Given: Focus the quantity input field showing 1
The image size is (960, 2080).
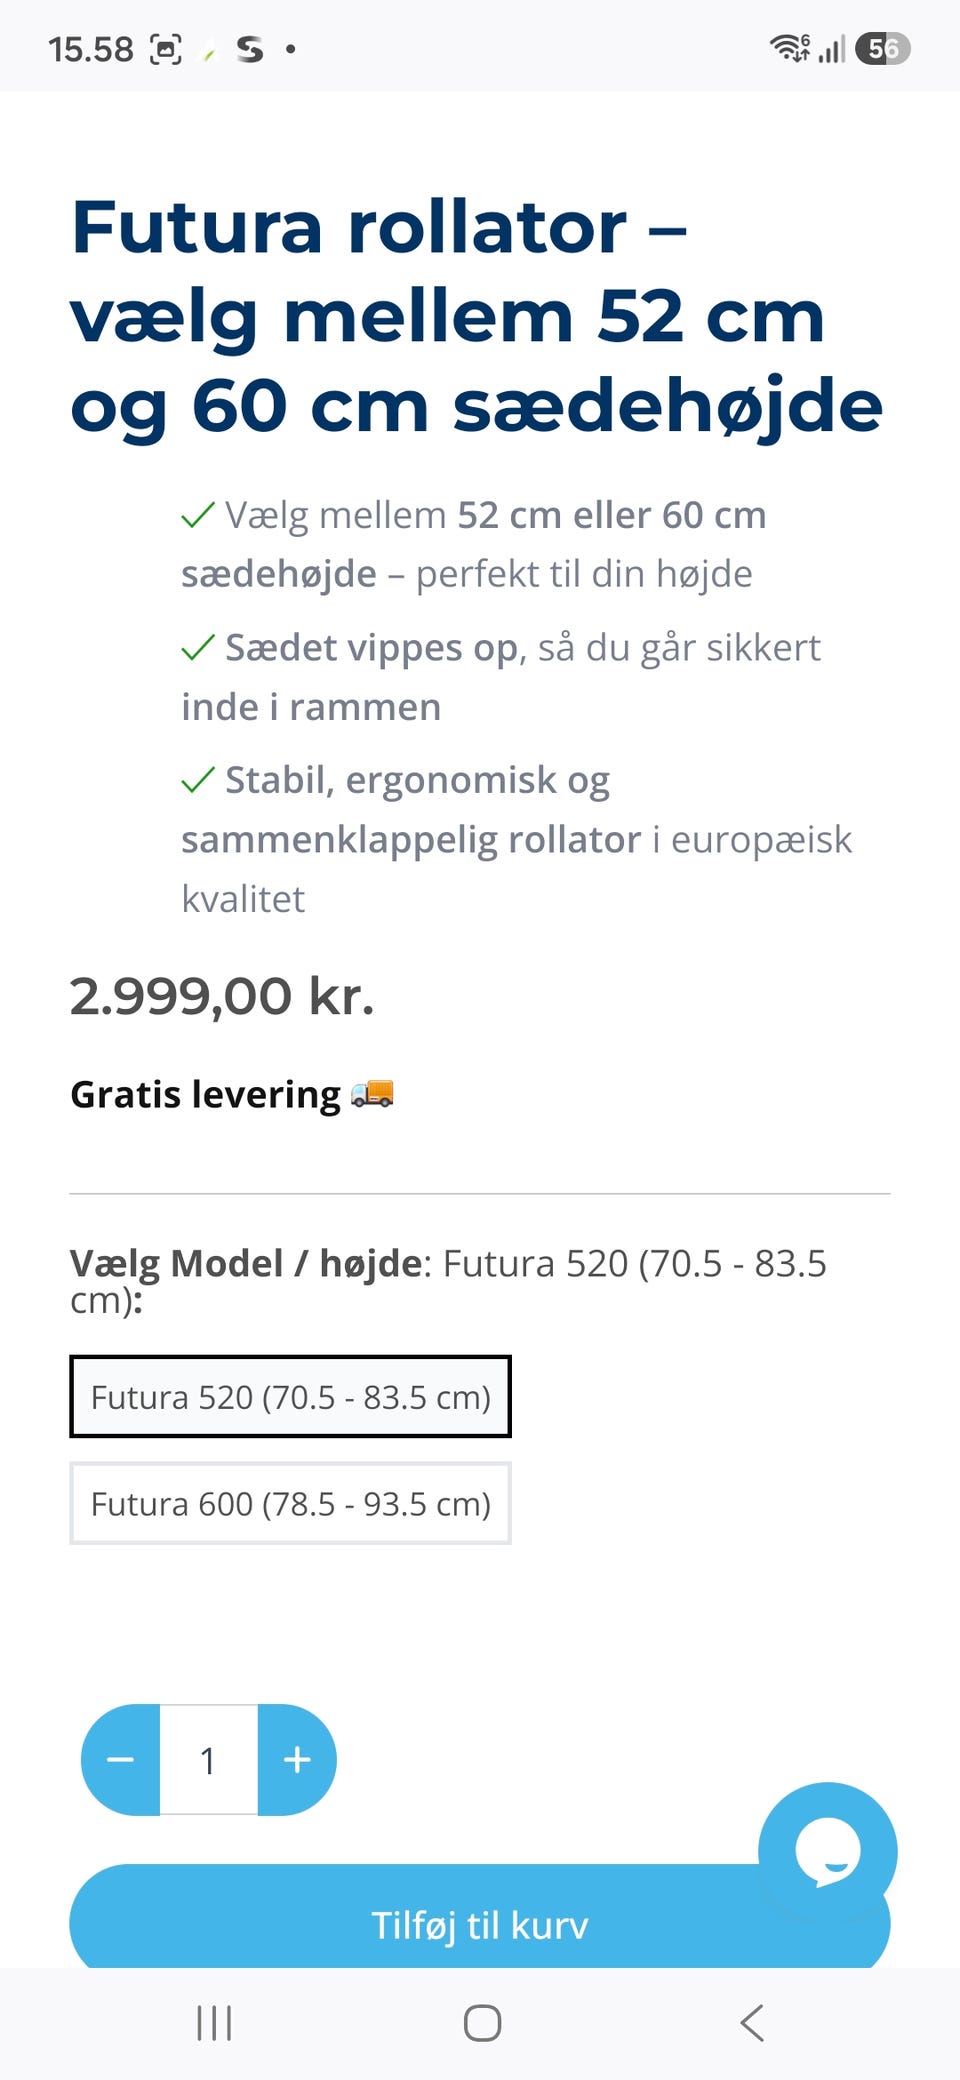Looking at the screenshot, I should (x=209, y=1760).
